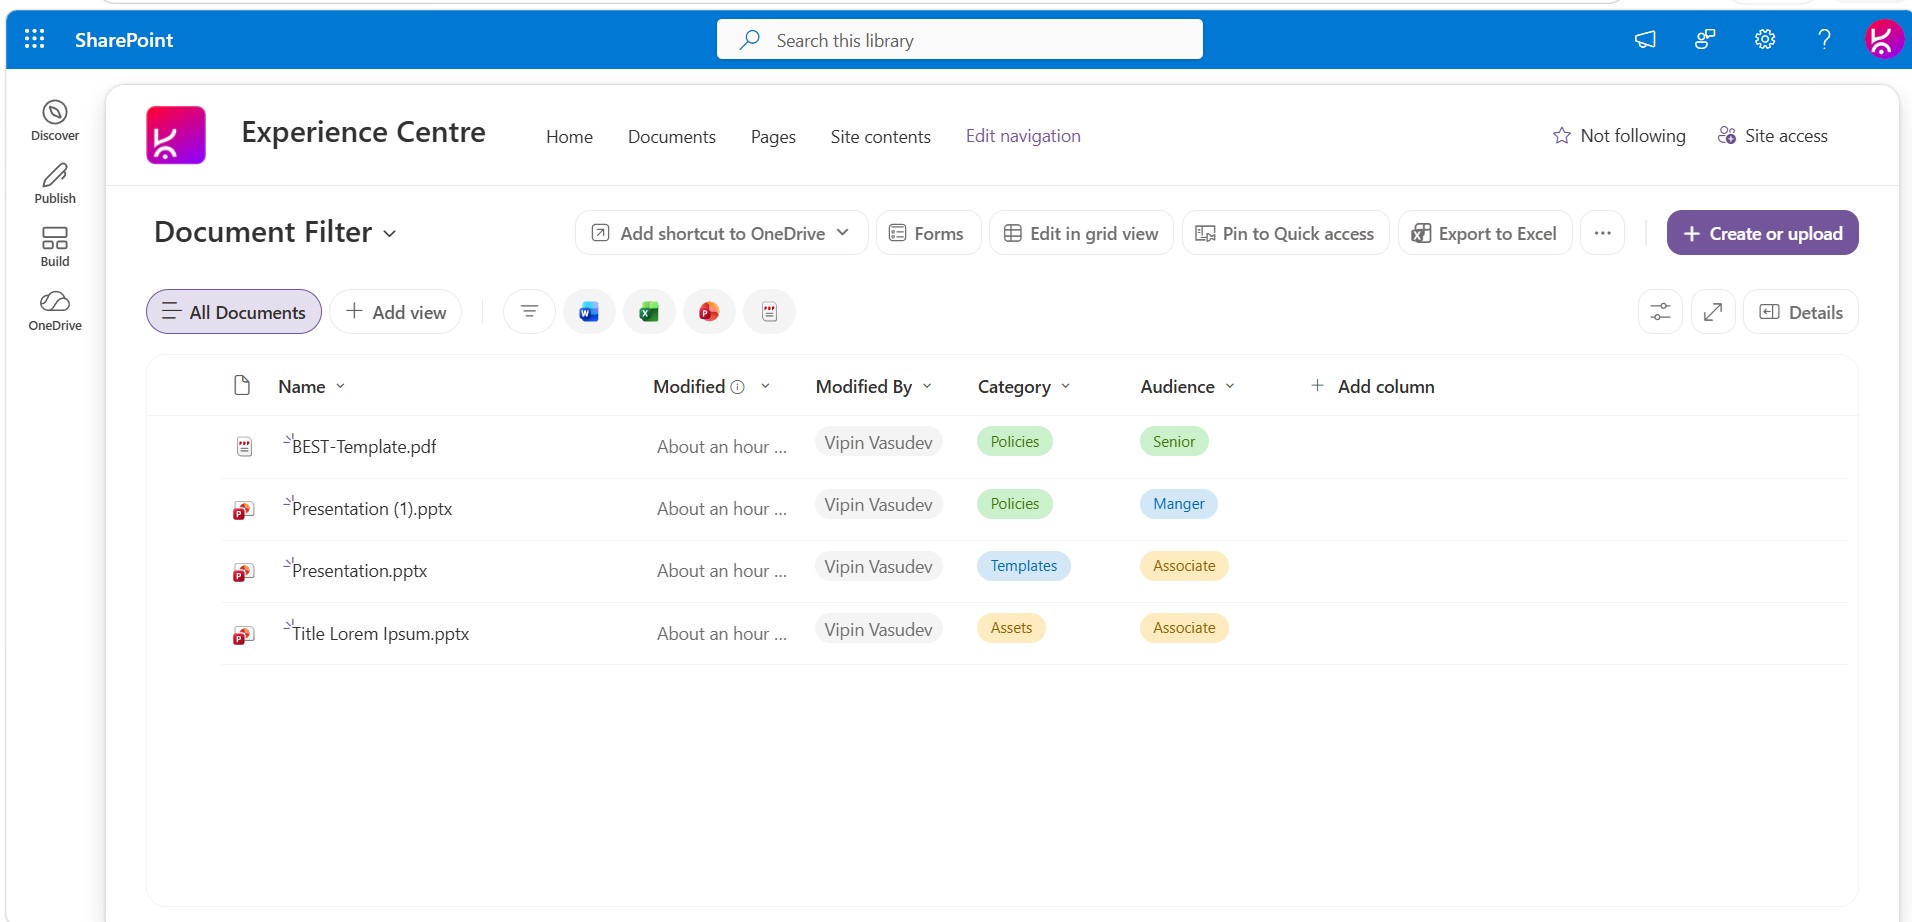Viewport: 1912px width, 922px height.
Task: Filter by Excel files icon
Action: click(649, 312)
